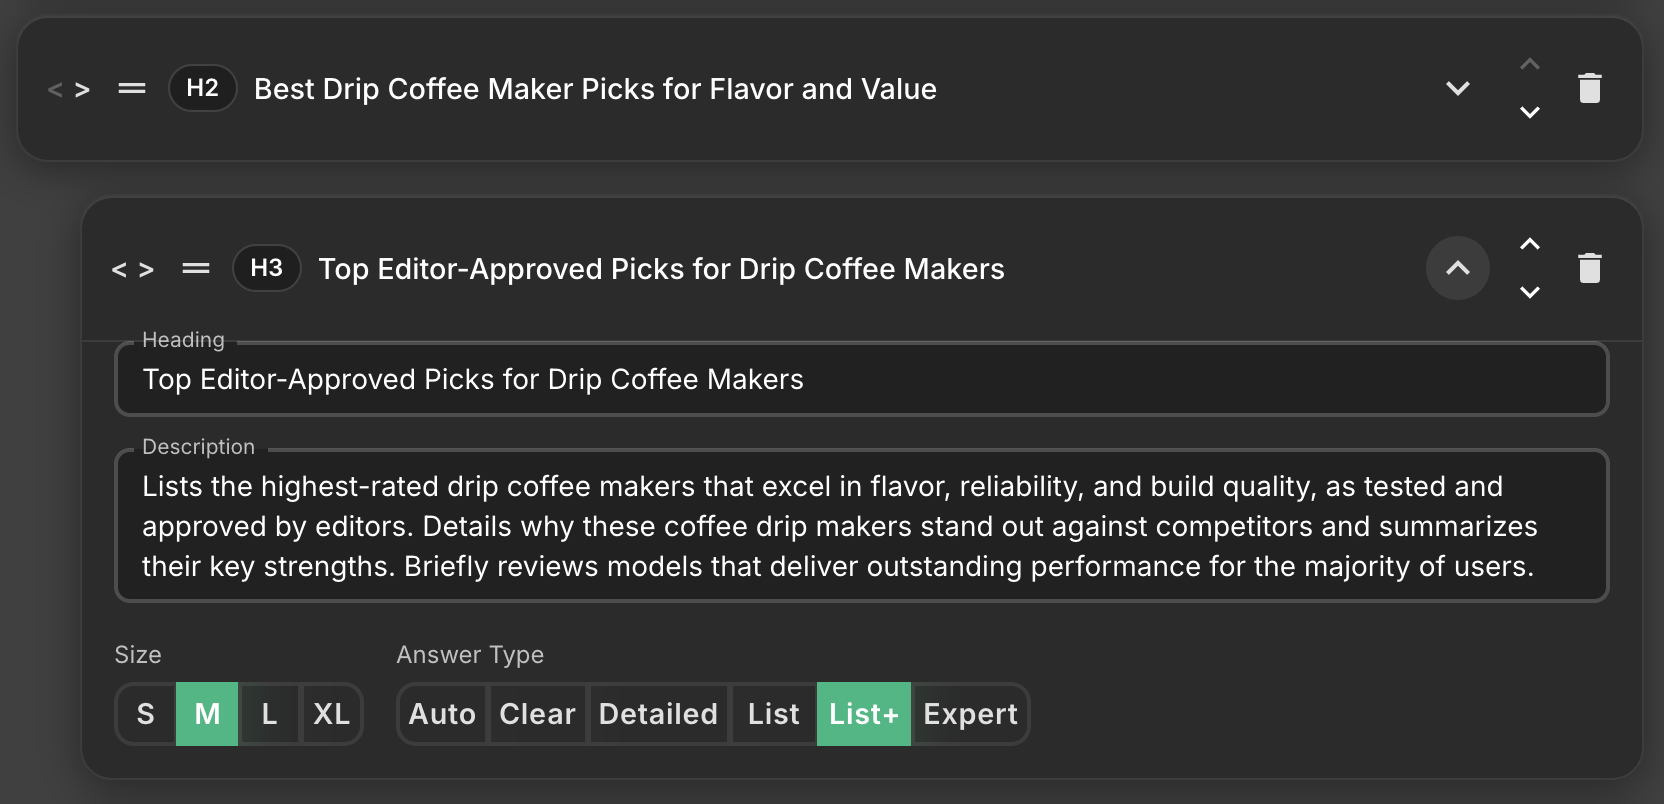Indent the H2 heading with right arrow
Screen dimensions: 1664x804
83,90
